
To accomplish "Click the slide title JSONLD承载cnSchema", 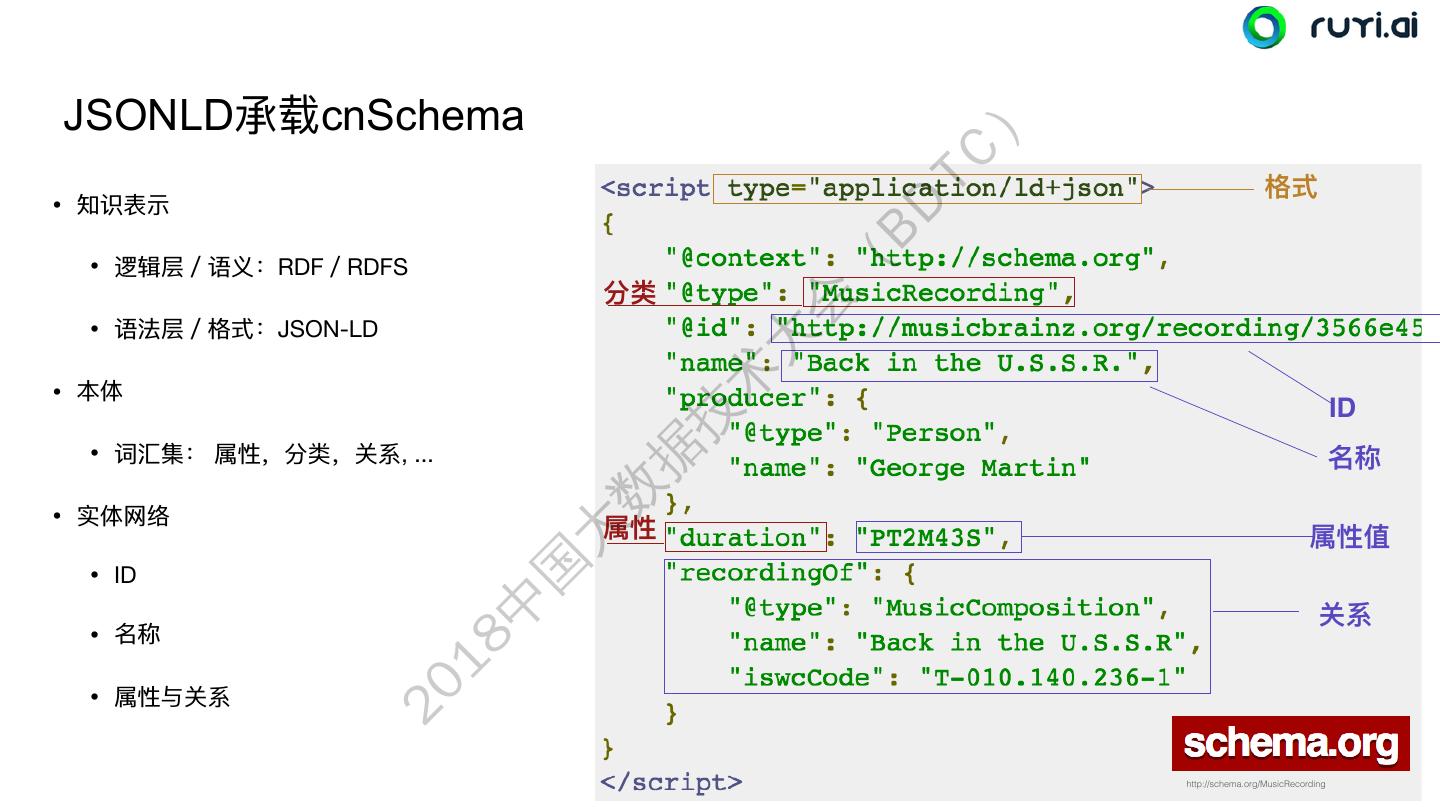I will click(x=293, y=116).
